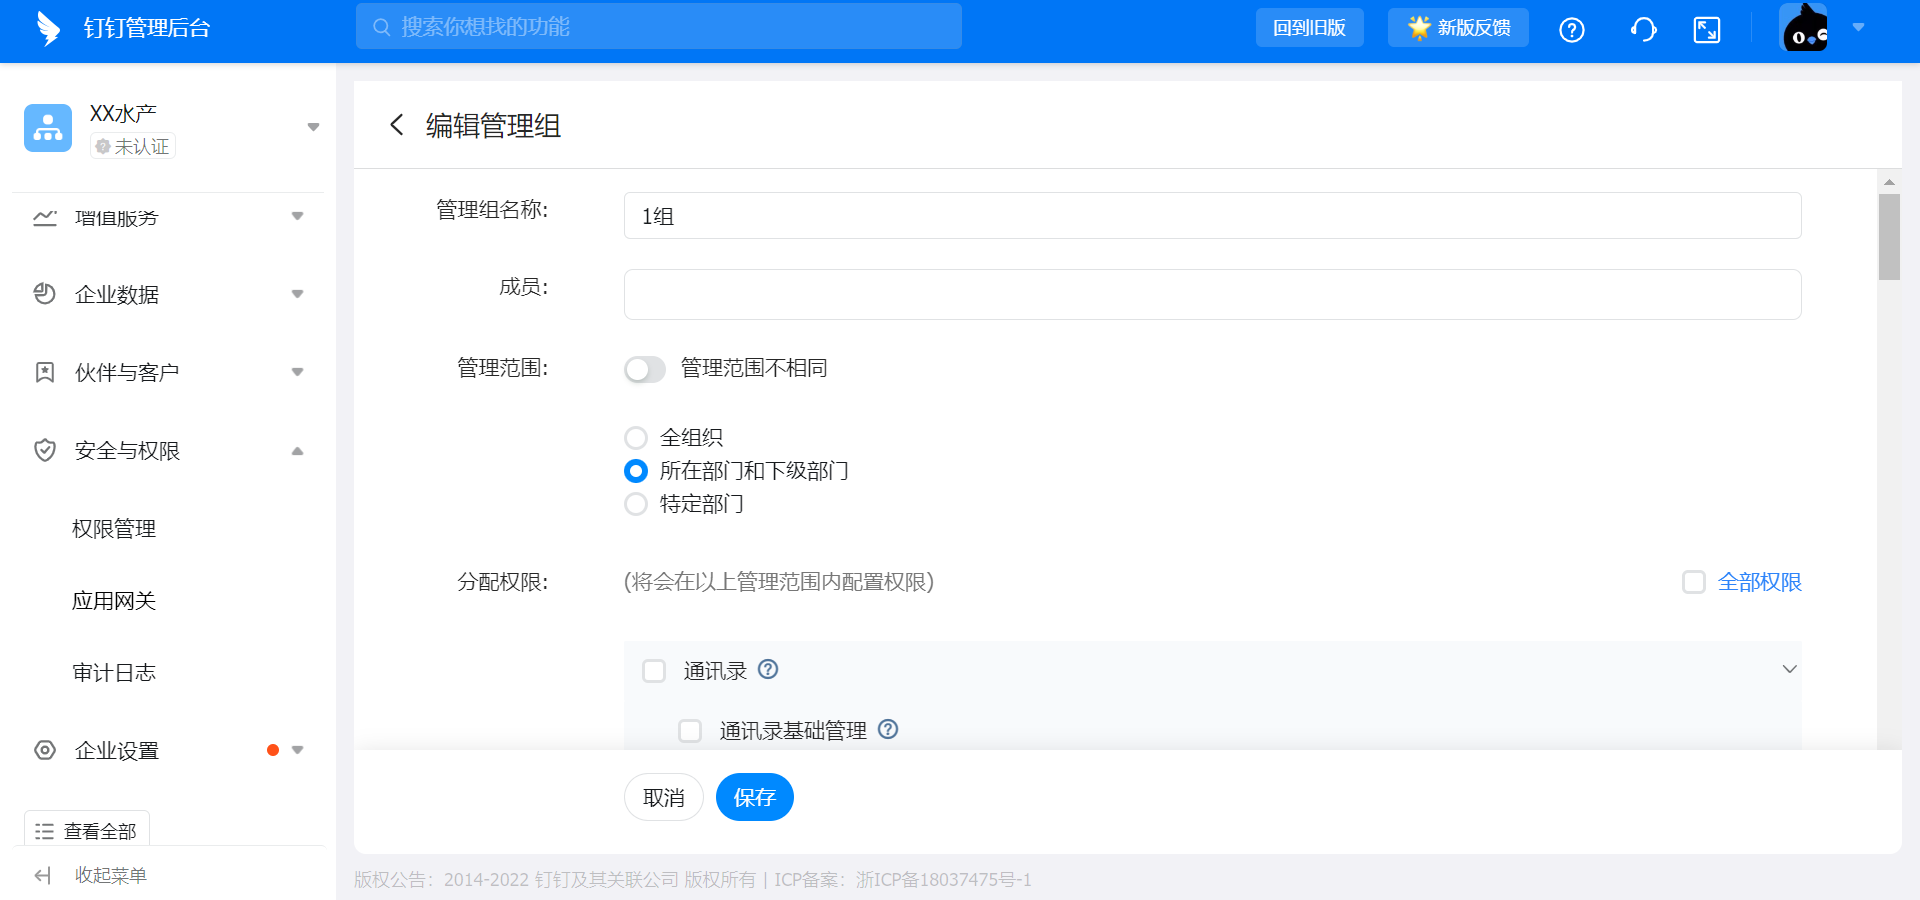
Task: Click the vertical scrollbar thumb
Action: (1889, 237)
